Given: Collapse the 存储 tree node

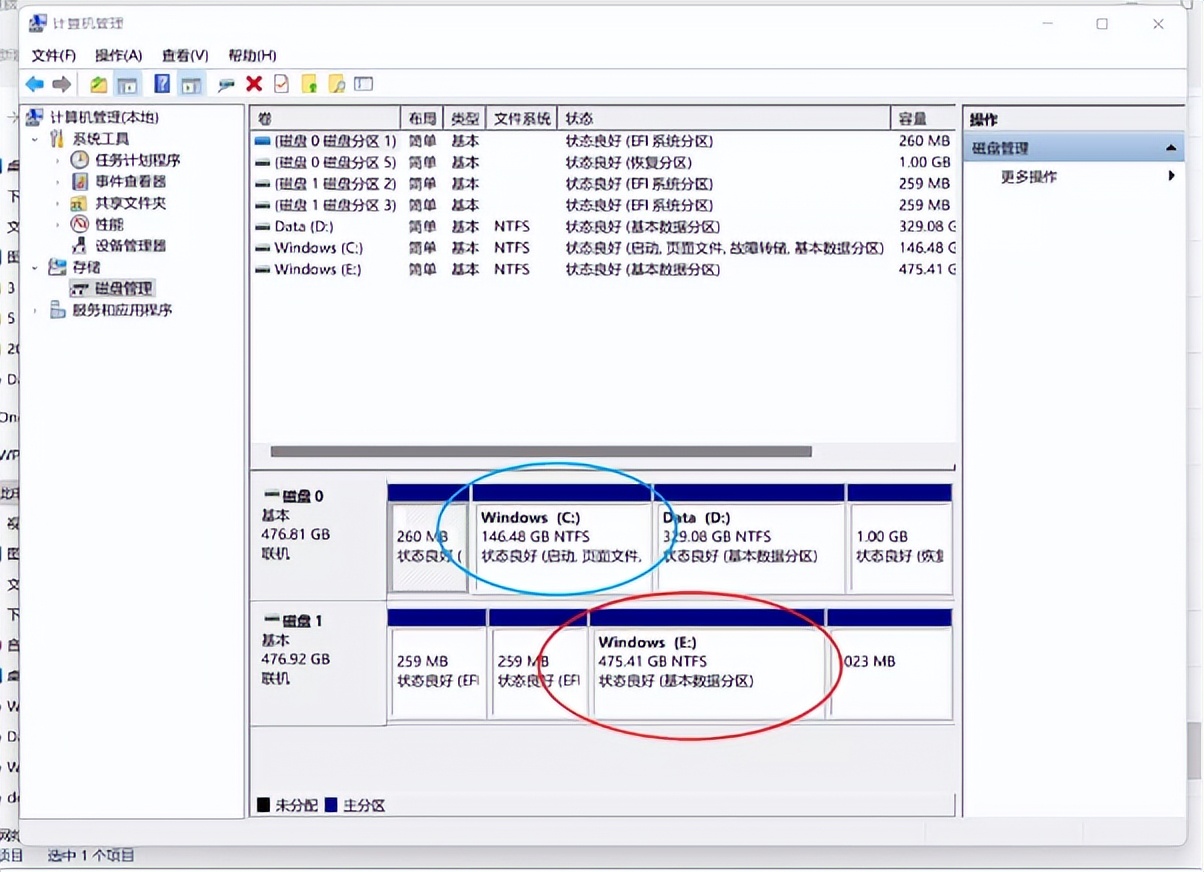Looking at the screenshot, I should point(35,267).
